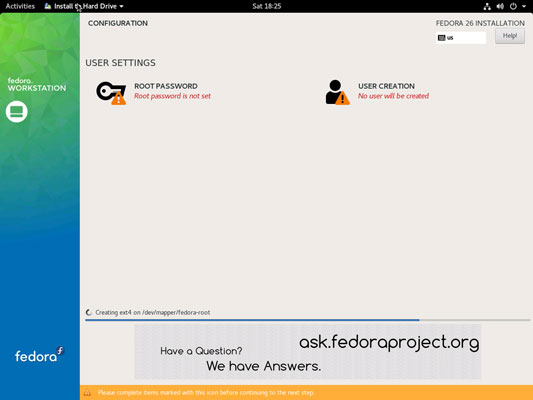Click the power icon in top bar
This screenshot has width=533, height=400.
click(x=513, y=6)
